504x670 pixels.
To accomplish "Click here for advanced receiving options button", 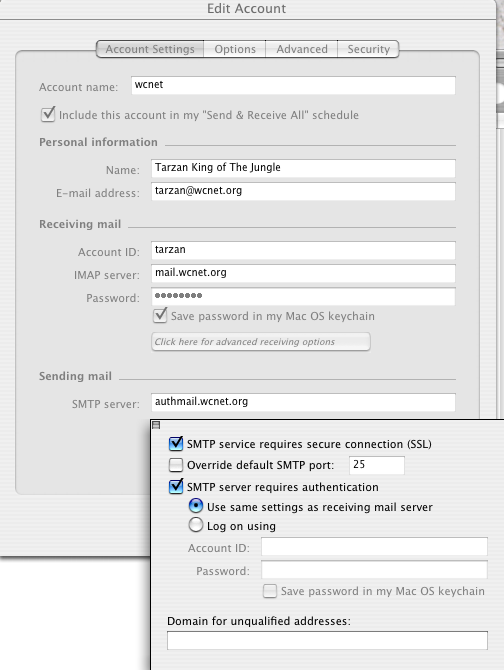I will [x=261, y=342].
